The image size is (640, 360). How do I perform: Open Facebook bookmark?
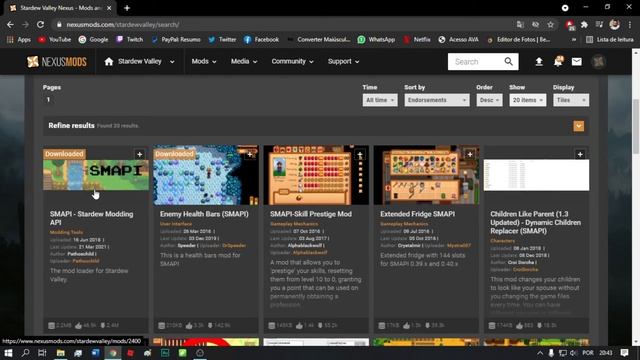[x=261, y=40]
